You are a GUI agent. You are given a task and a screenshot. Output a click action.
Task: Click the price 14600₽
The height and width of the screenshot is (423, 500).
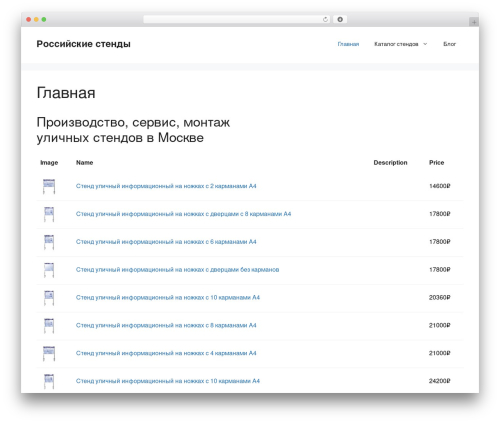click(440, 186)
